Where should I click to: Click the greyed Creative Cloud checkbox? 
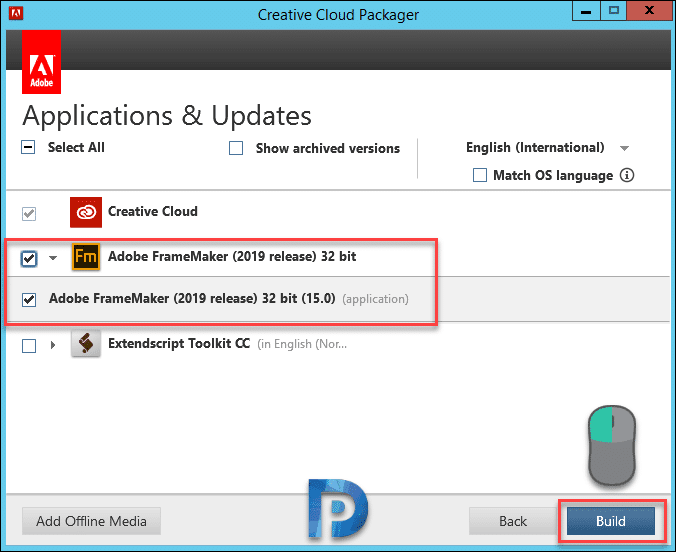29,213
